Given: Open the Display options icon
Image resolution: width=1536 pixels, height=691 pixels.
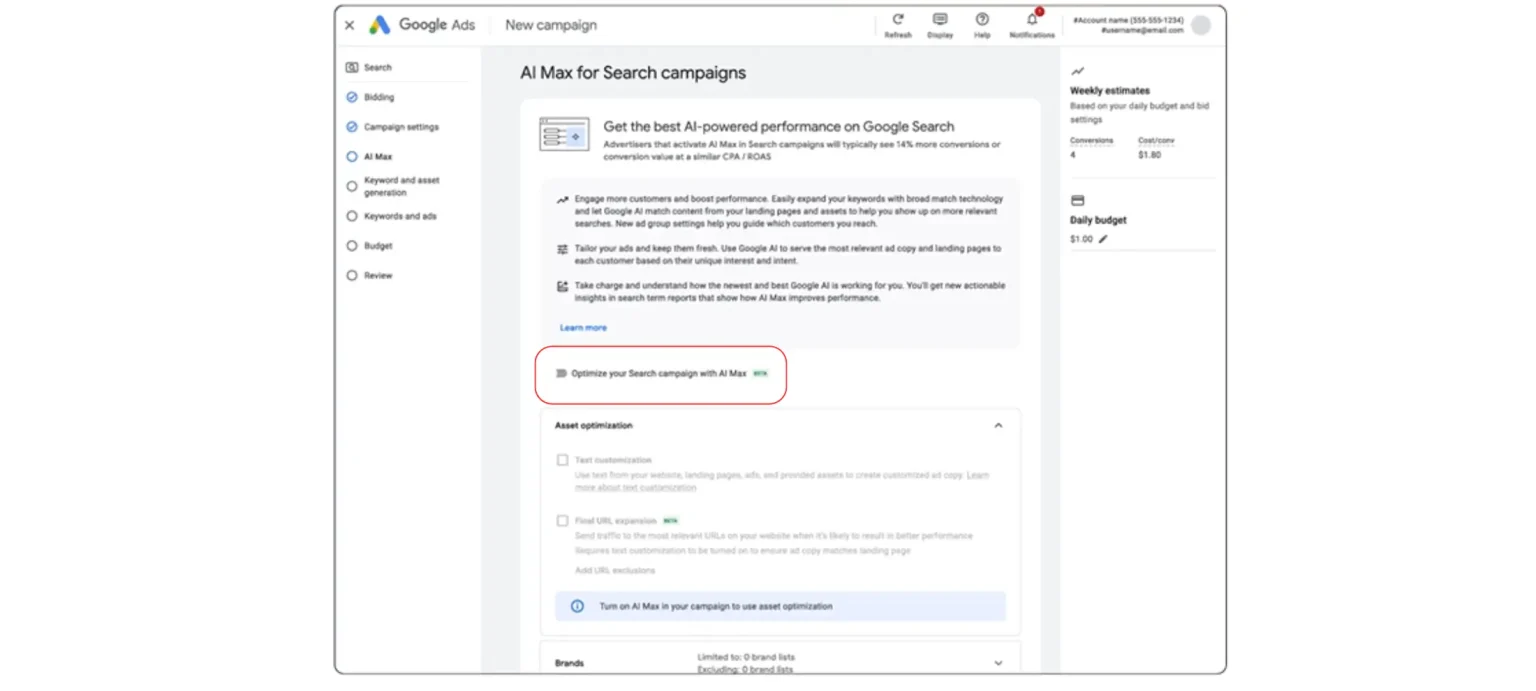Looking at the screenshot, I should tap(940, 20).
